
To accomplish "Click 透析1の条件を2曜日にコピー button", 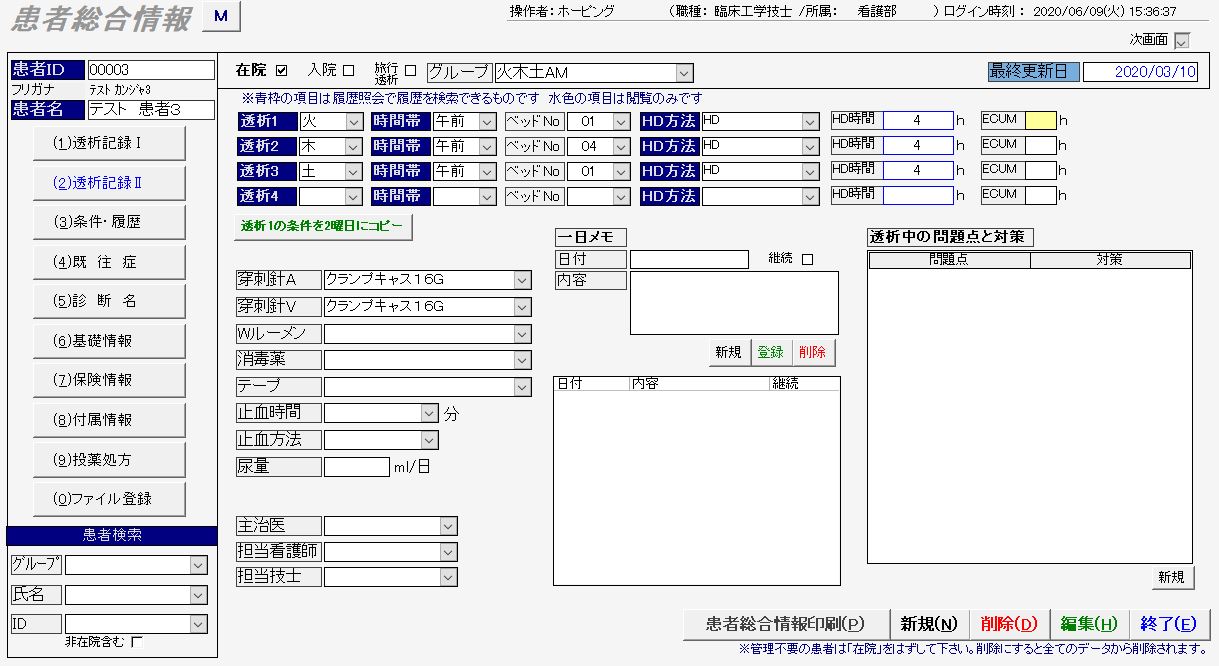I will coord(323,226).
